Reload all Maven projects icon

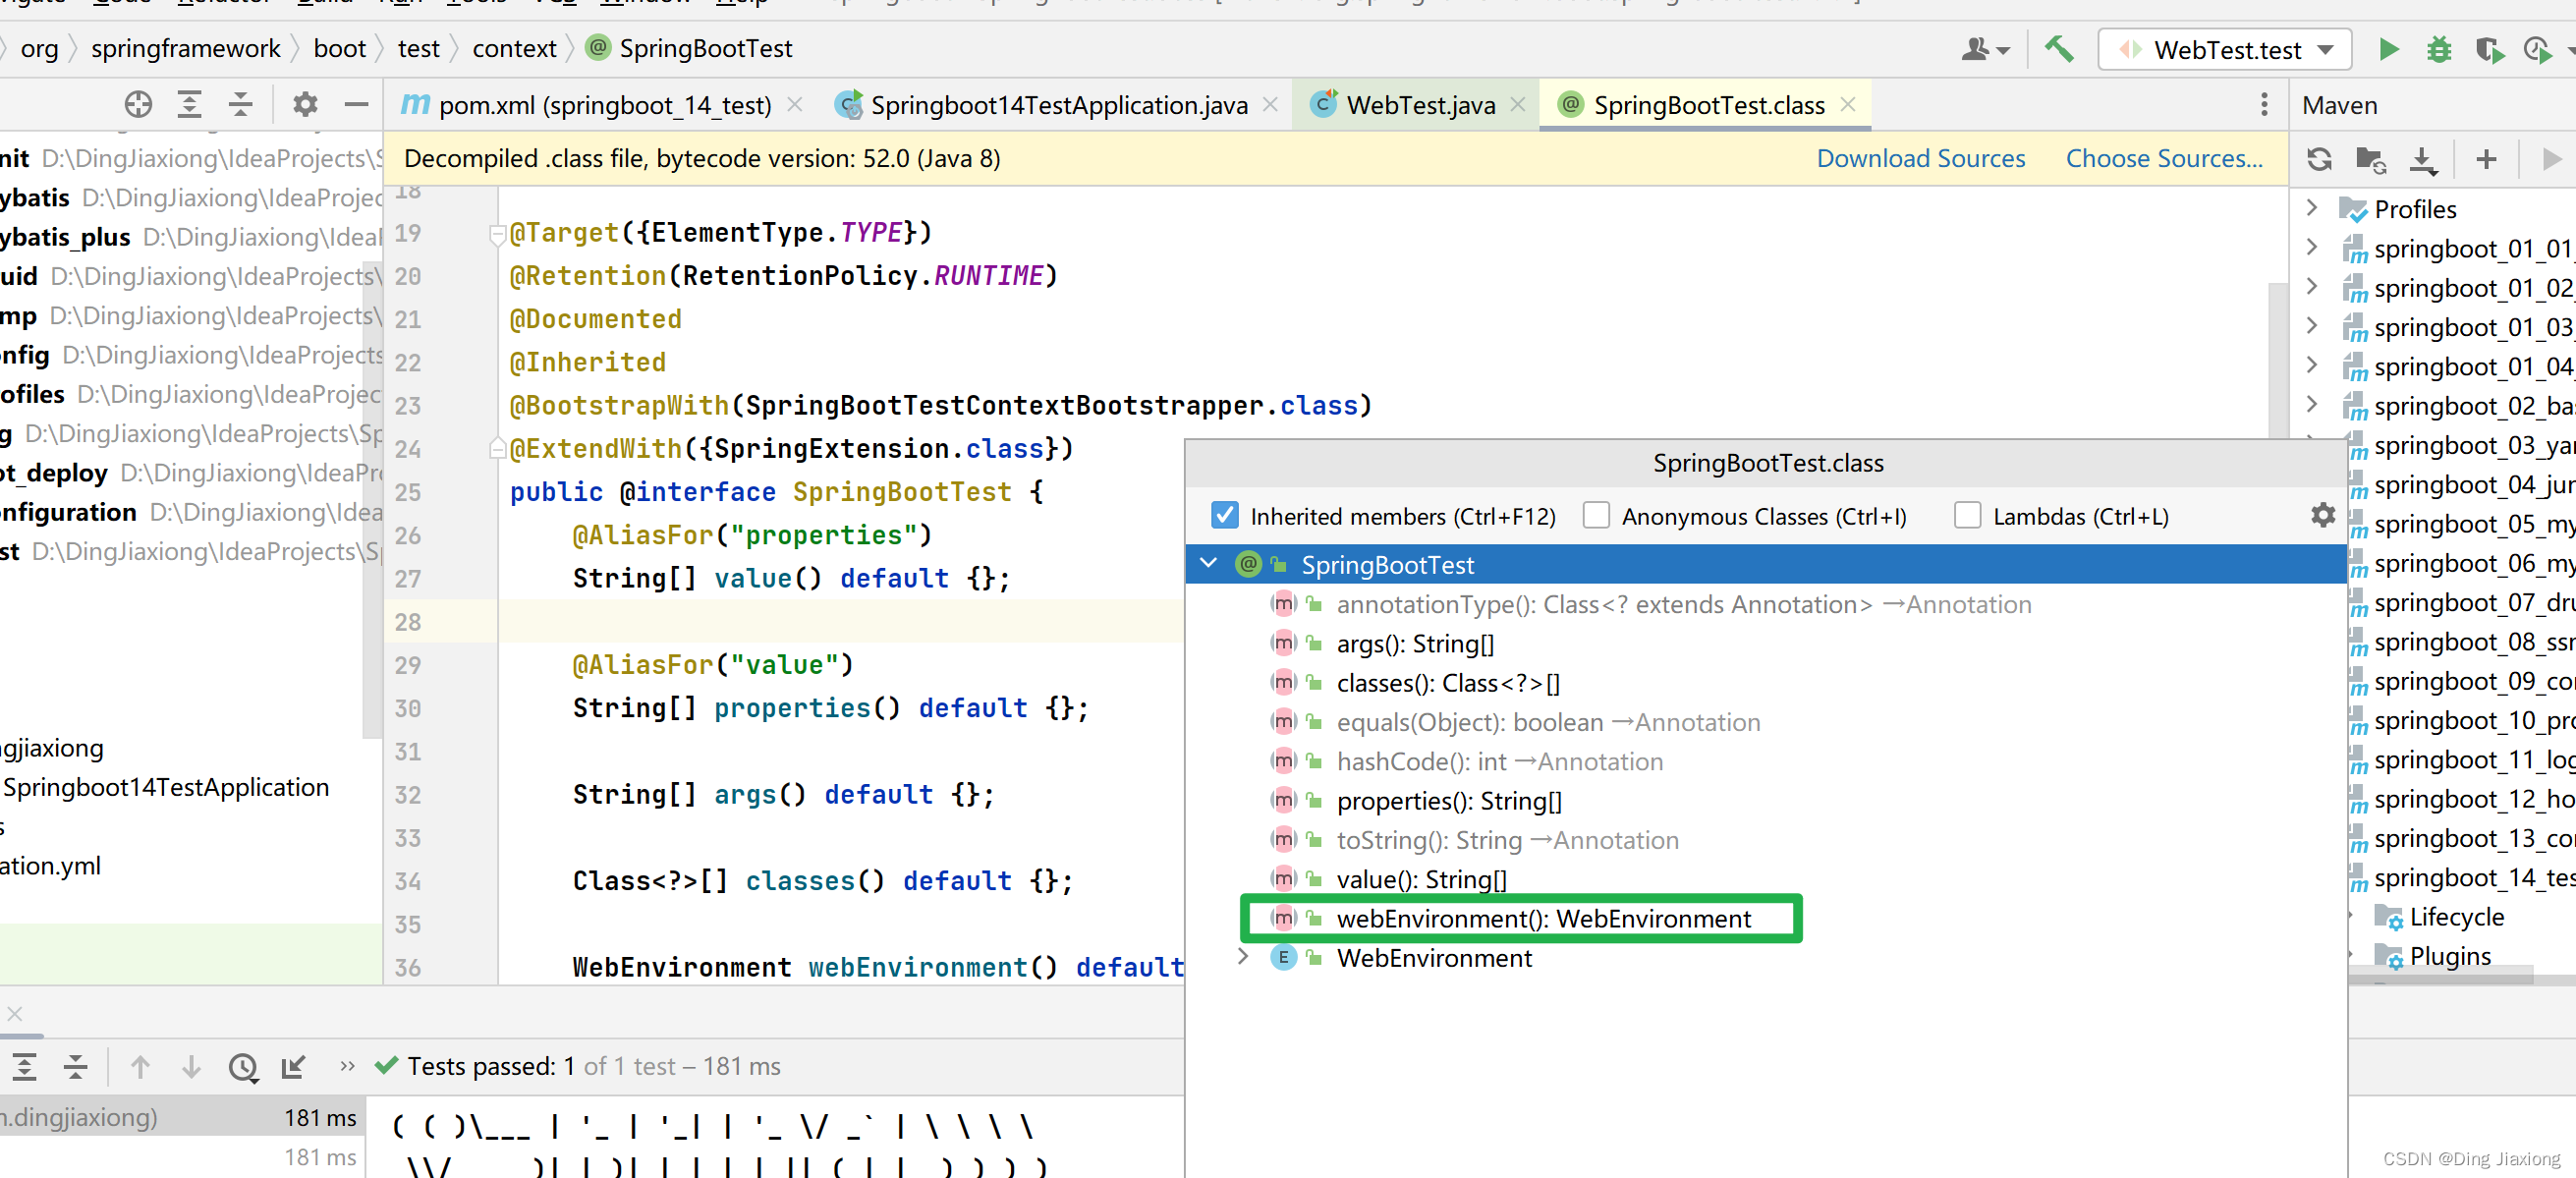pyautogui.click(x=2320, y=159)
